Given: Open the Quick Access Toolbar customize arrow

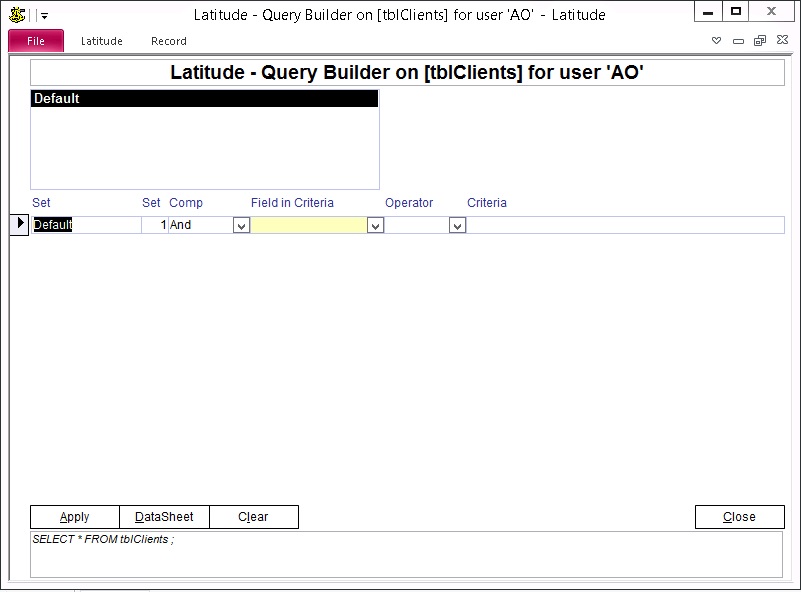Looking at the screenshot, I should (x=45, y=16).
